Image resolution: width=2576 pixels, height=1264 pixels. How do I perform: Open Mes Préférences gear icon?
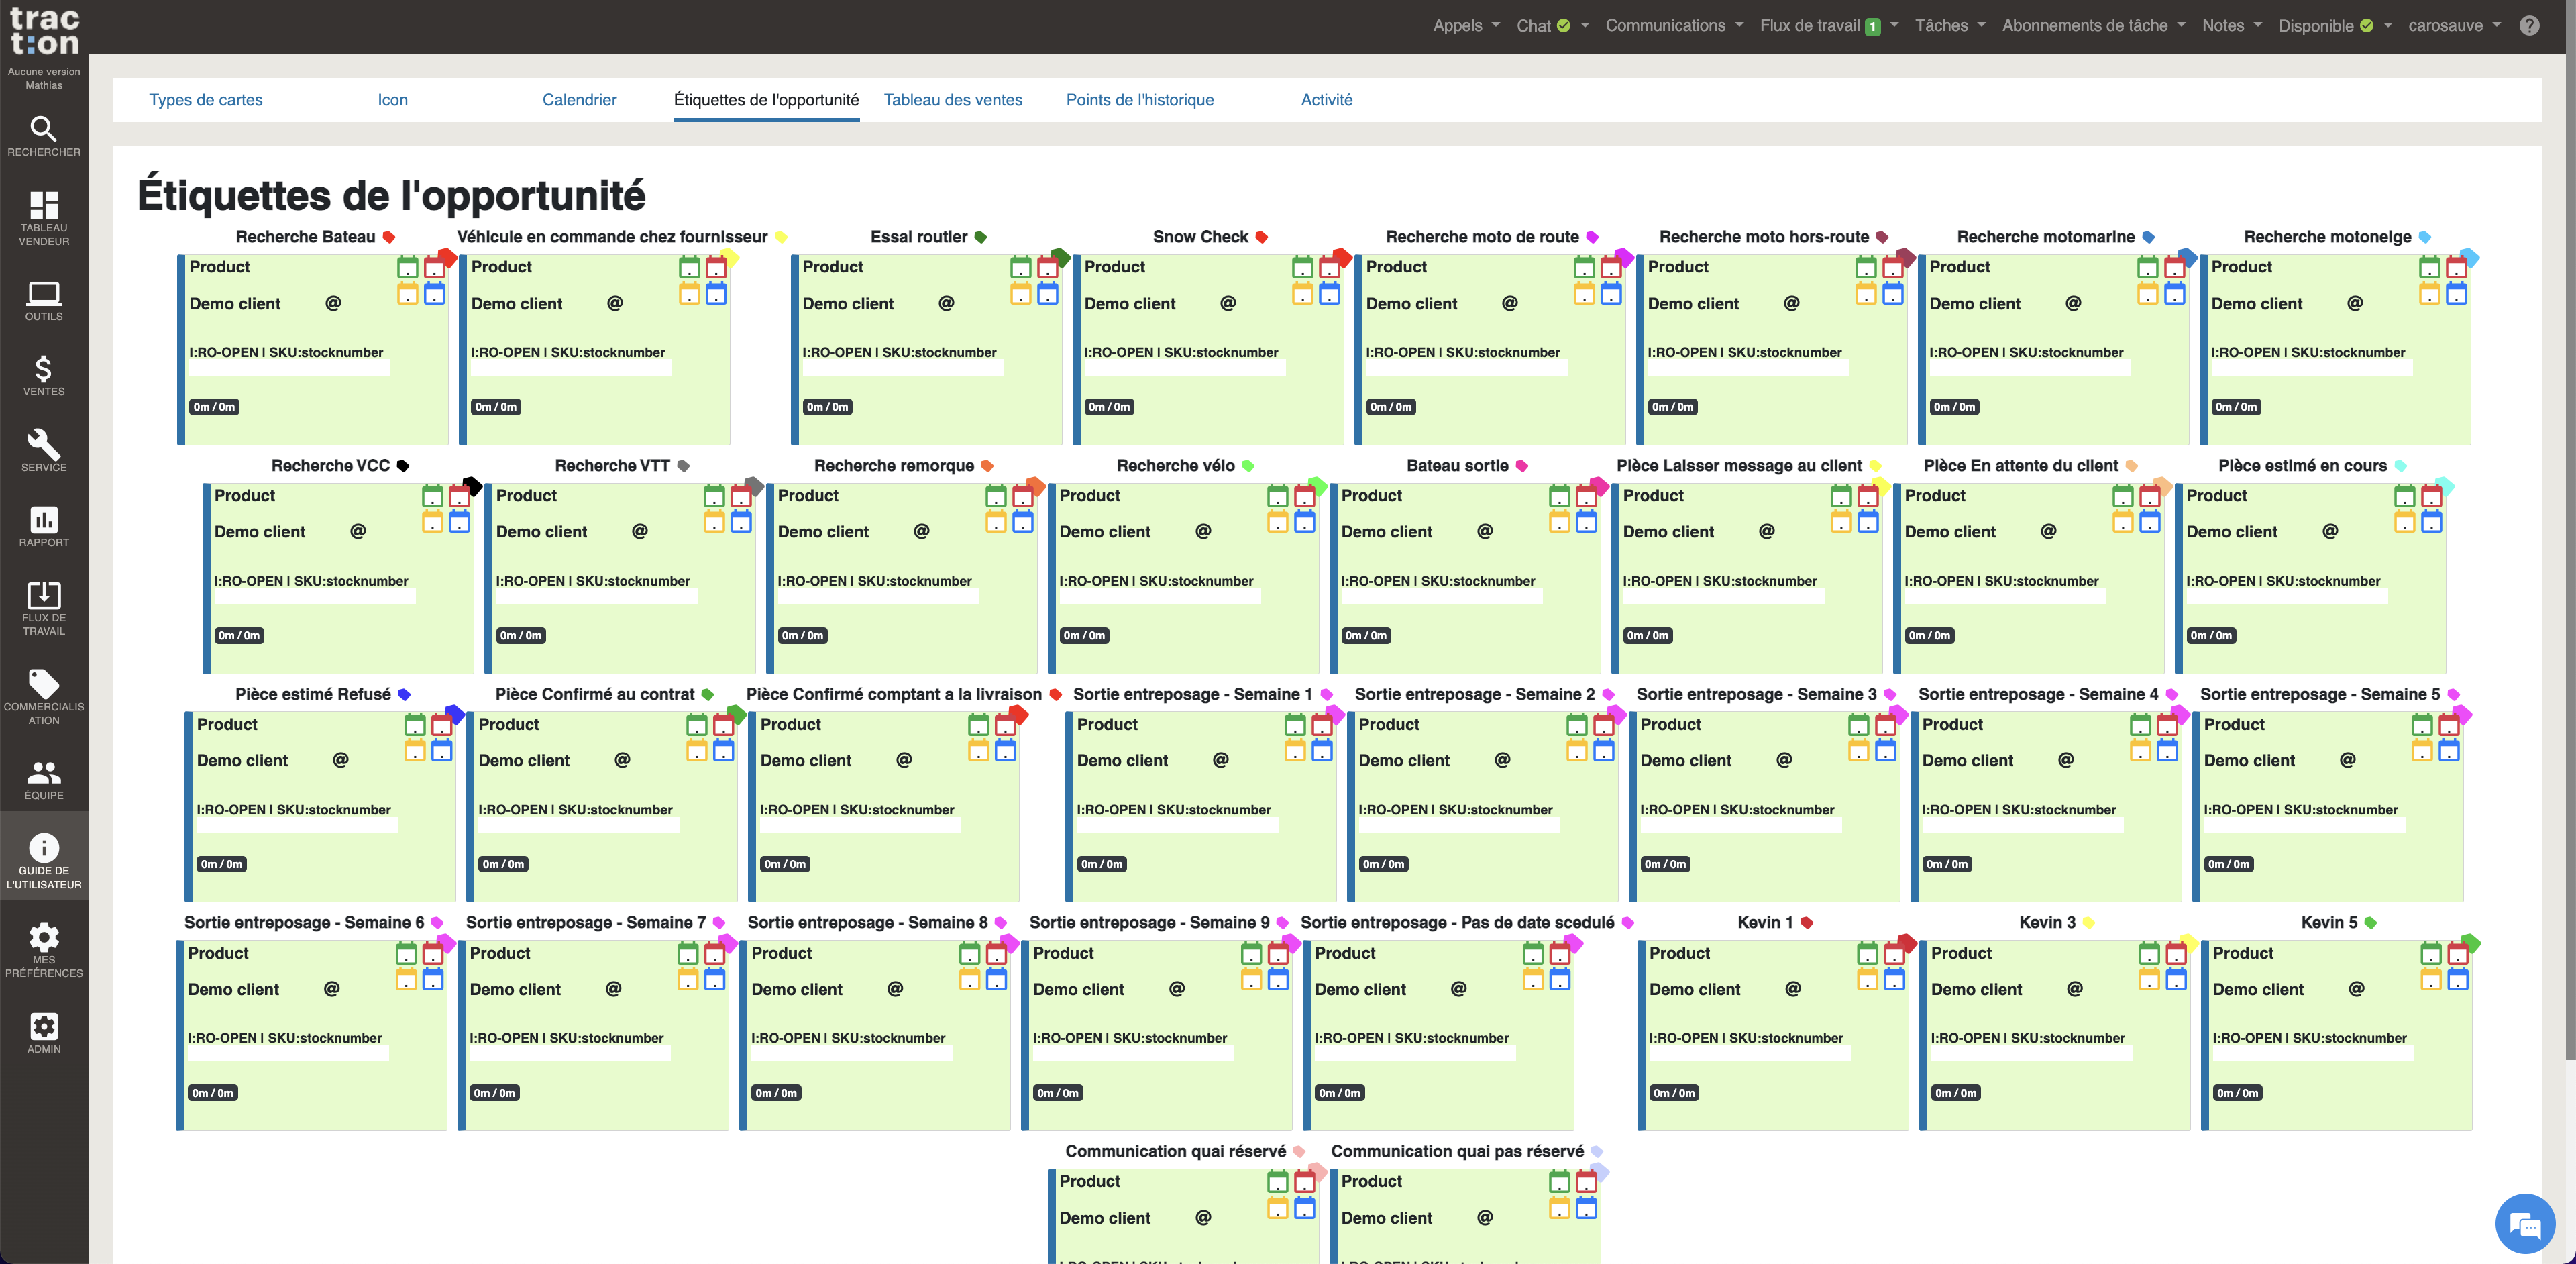click(44, 951)
